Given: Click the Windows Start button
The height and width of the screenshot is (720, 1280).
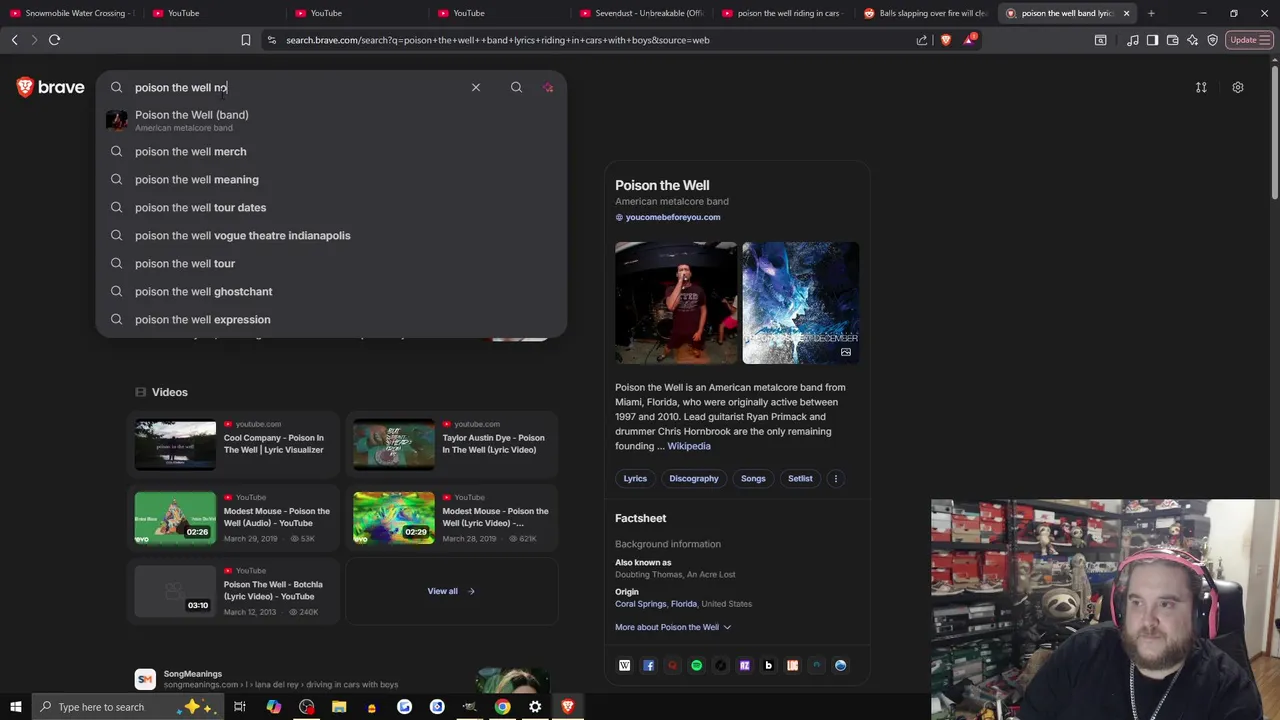Looking at the screenshot, I should point(15,707).
